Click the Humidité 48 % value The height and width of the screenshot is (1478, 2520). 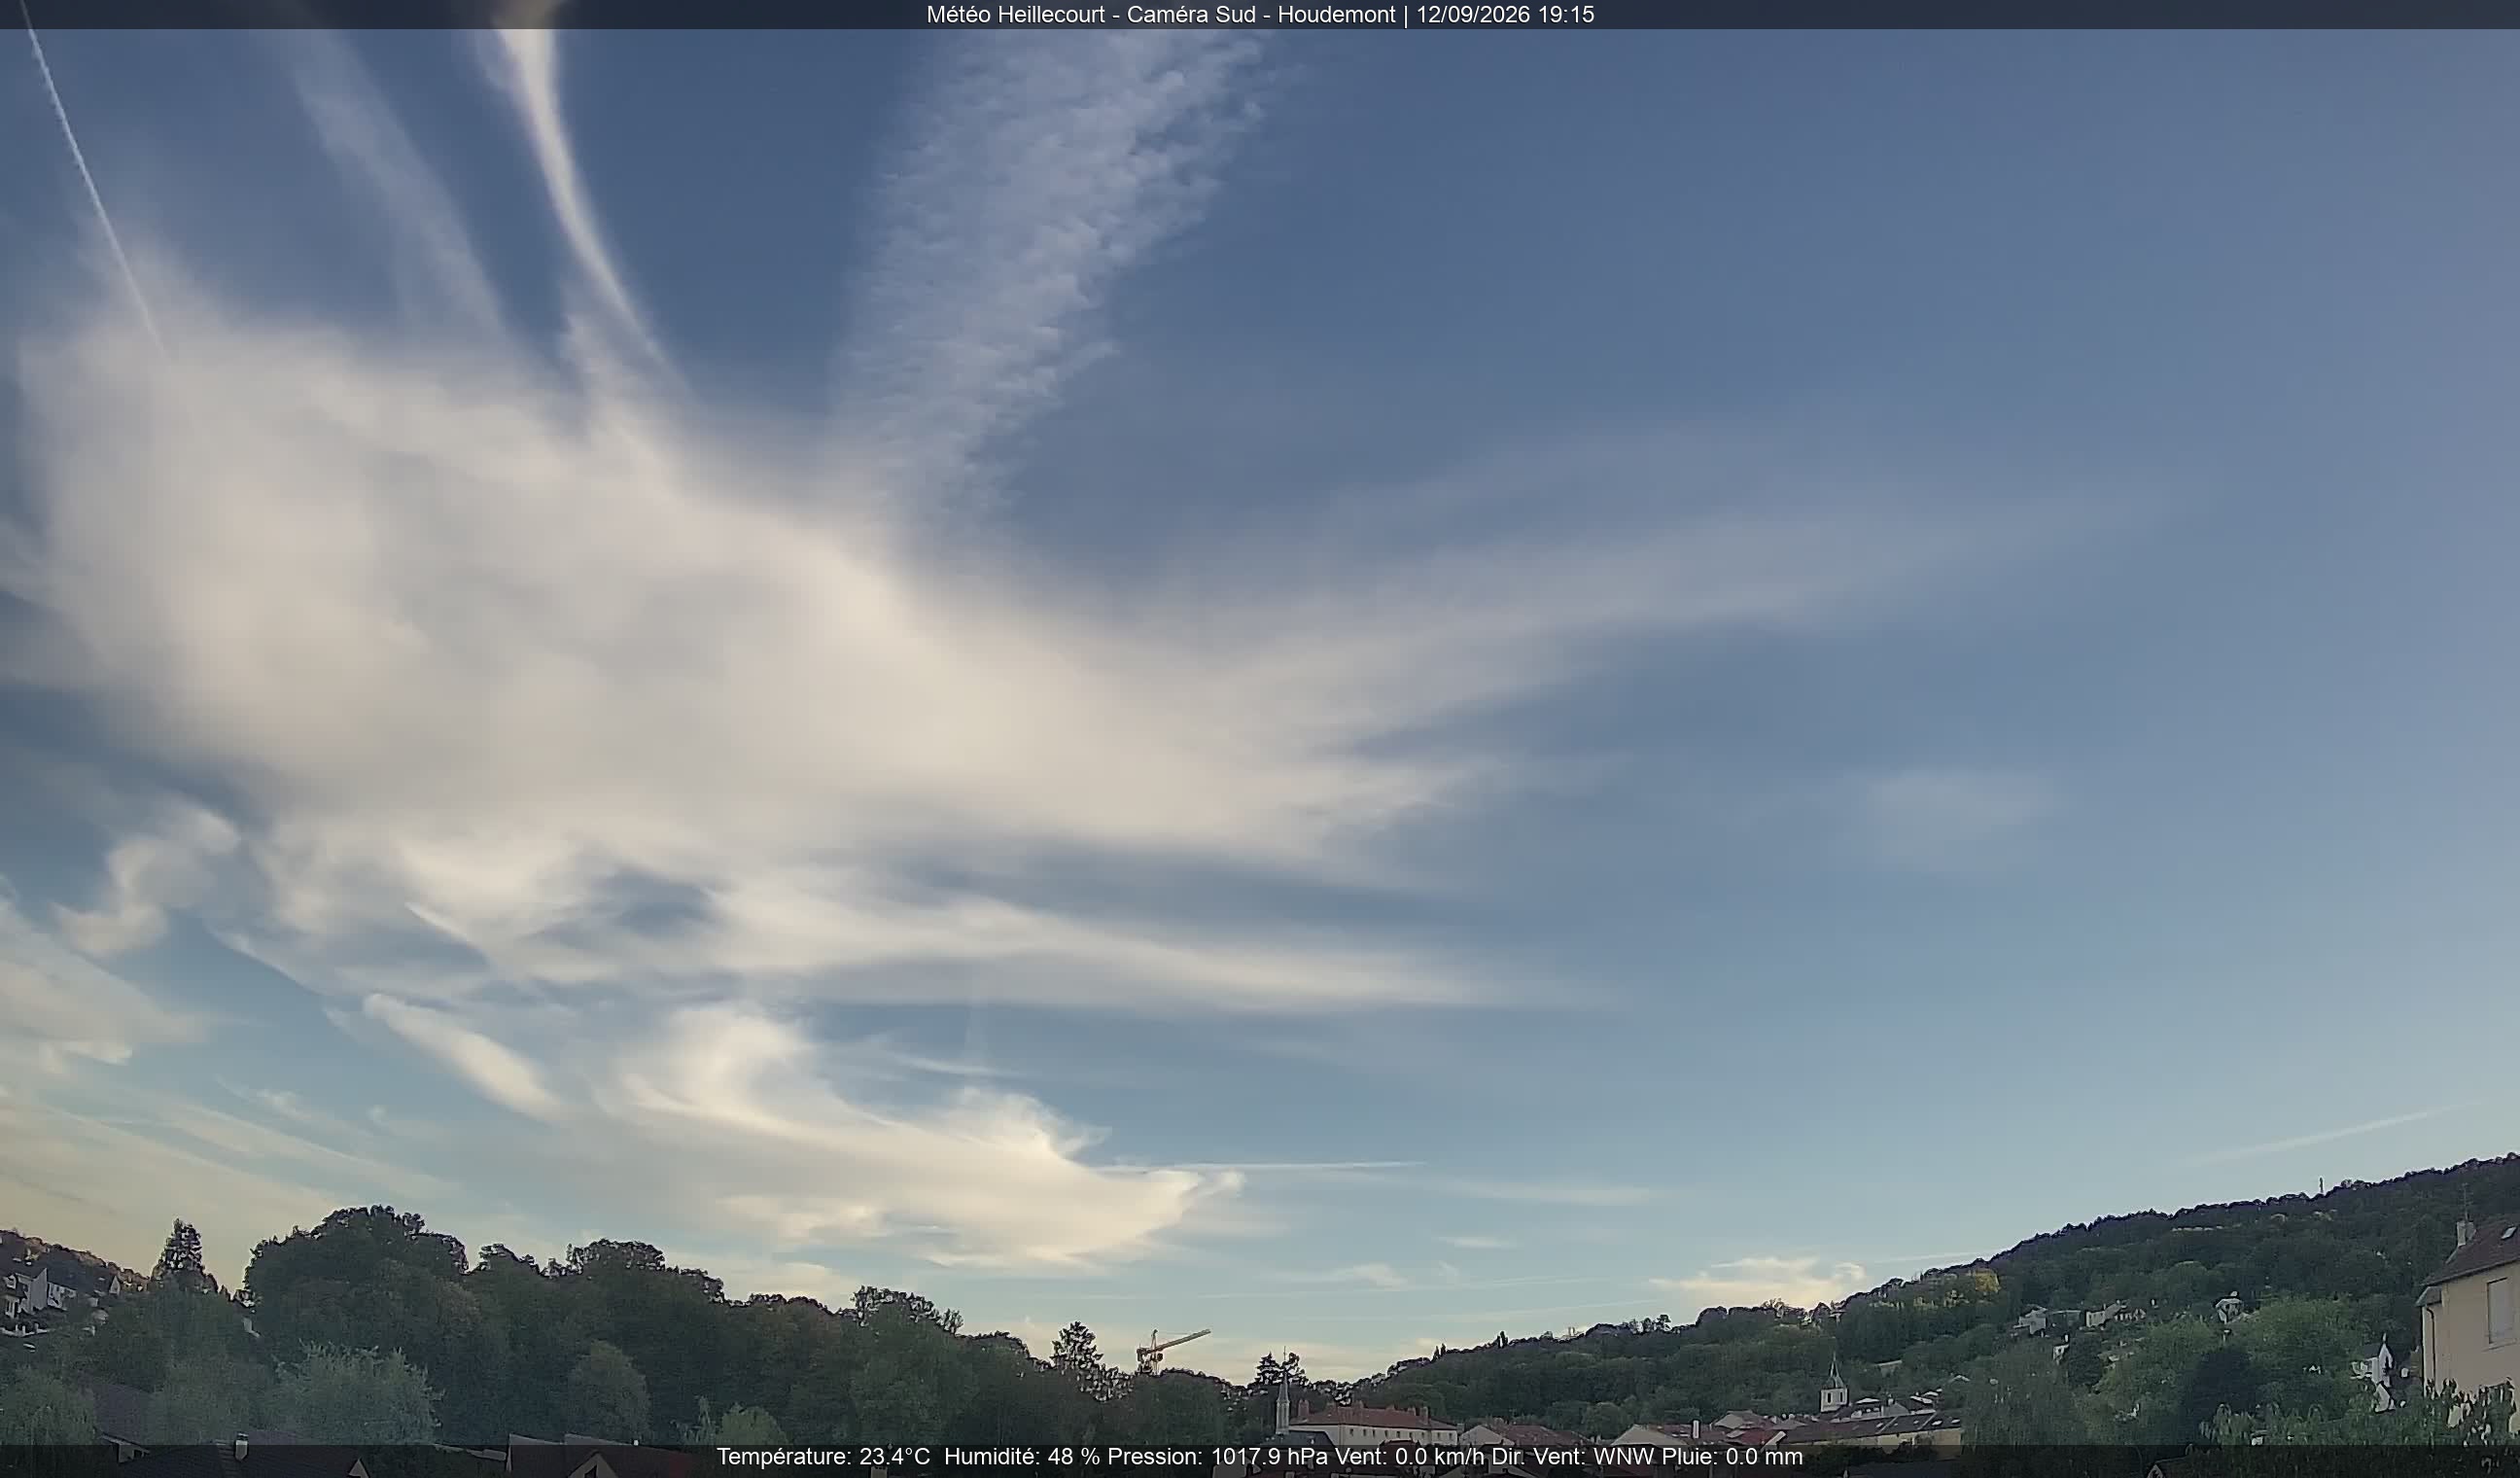[x=1022, y=1457]
